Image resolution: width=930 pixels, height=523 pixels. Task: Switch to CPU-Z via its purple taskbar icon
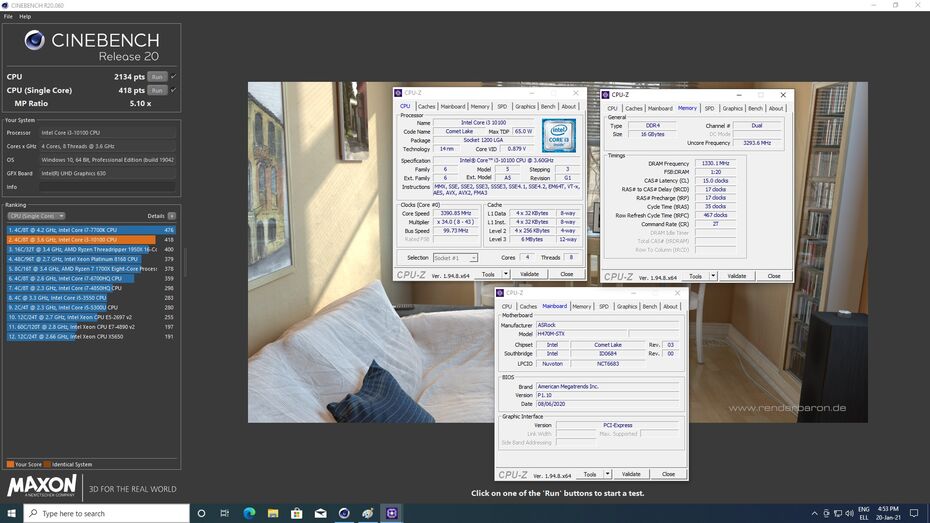click(391, 514)
